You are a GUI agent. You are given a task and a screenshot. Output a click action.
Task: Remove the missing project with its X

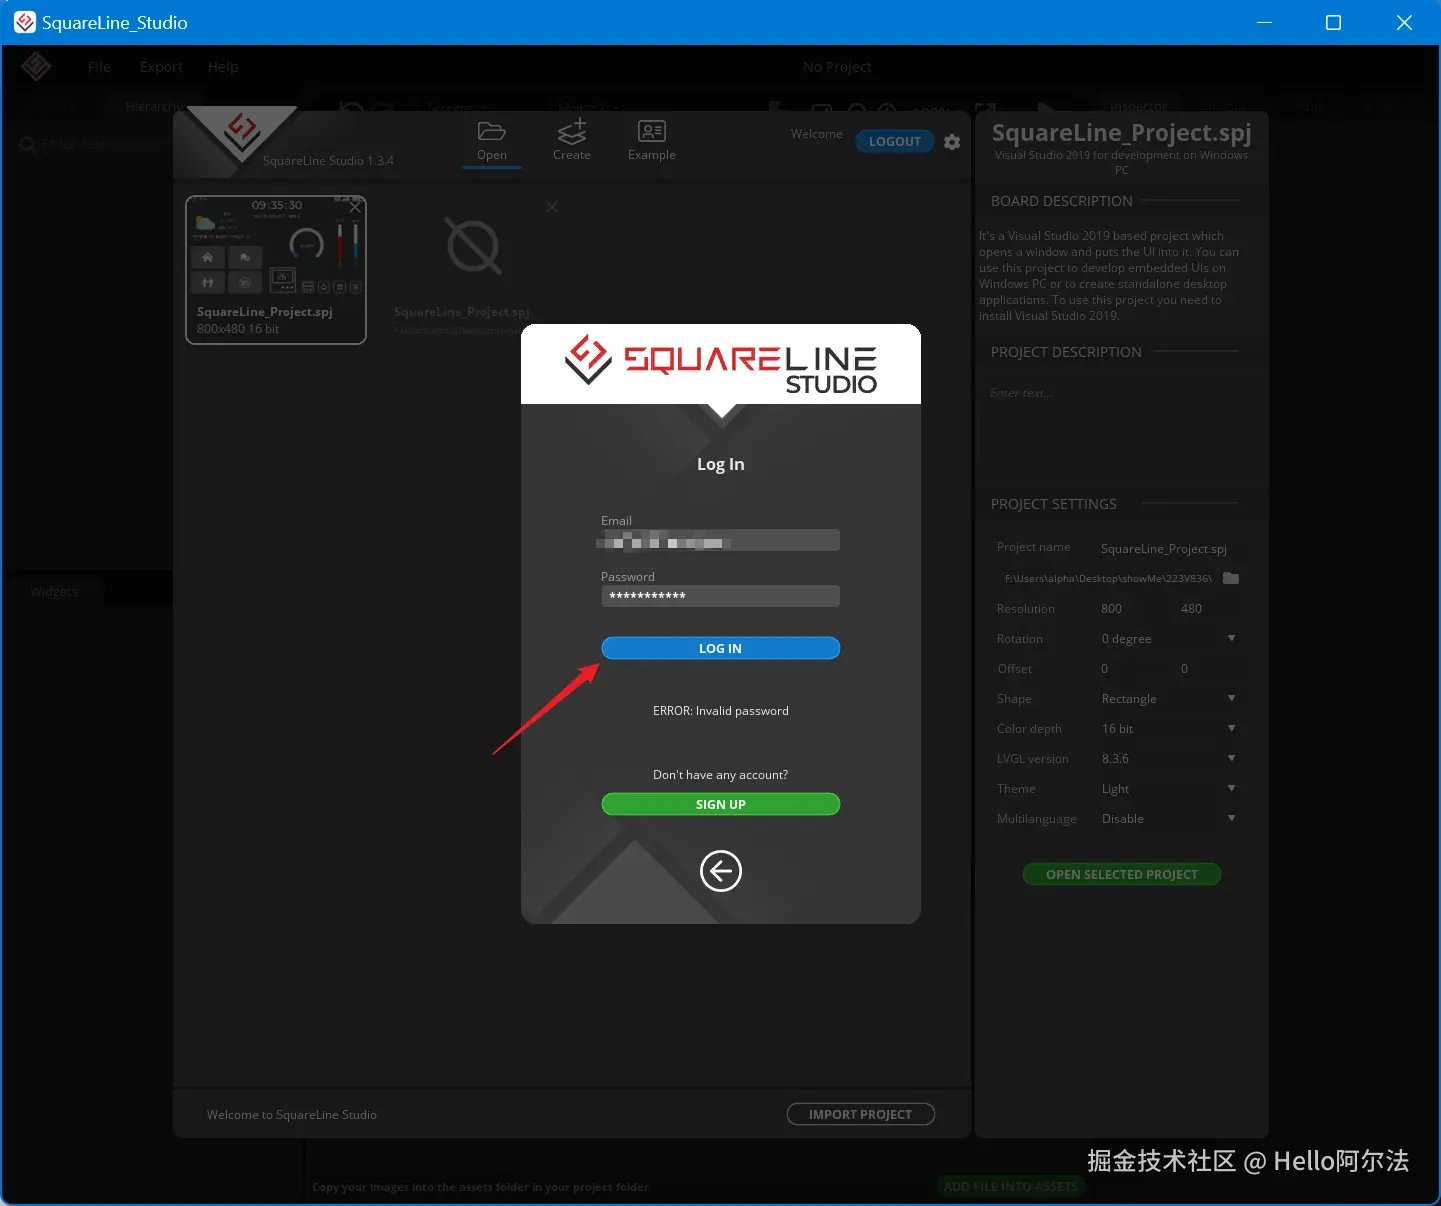552,206
